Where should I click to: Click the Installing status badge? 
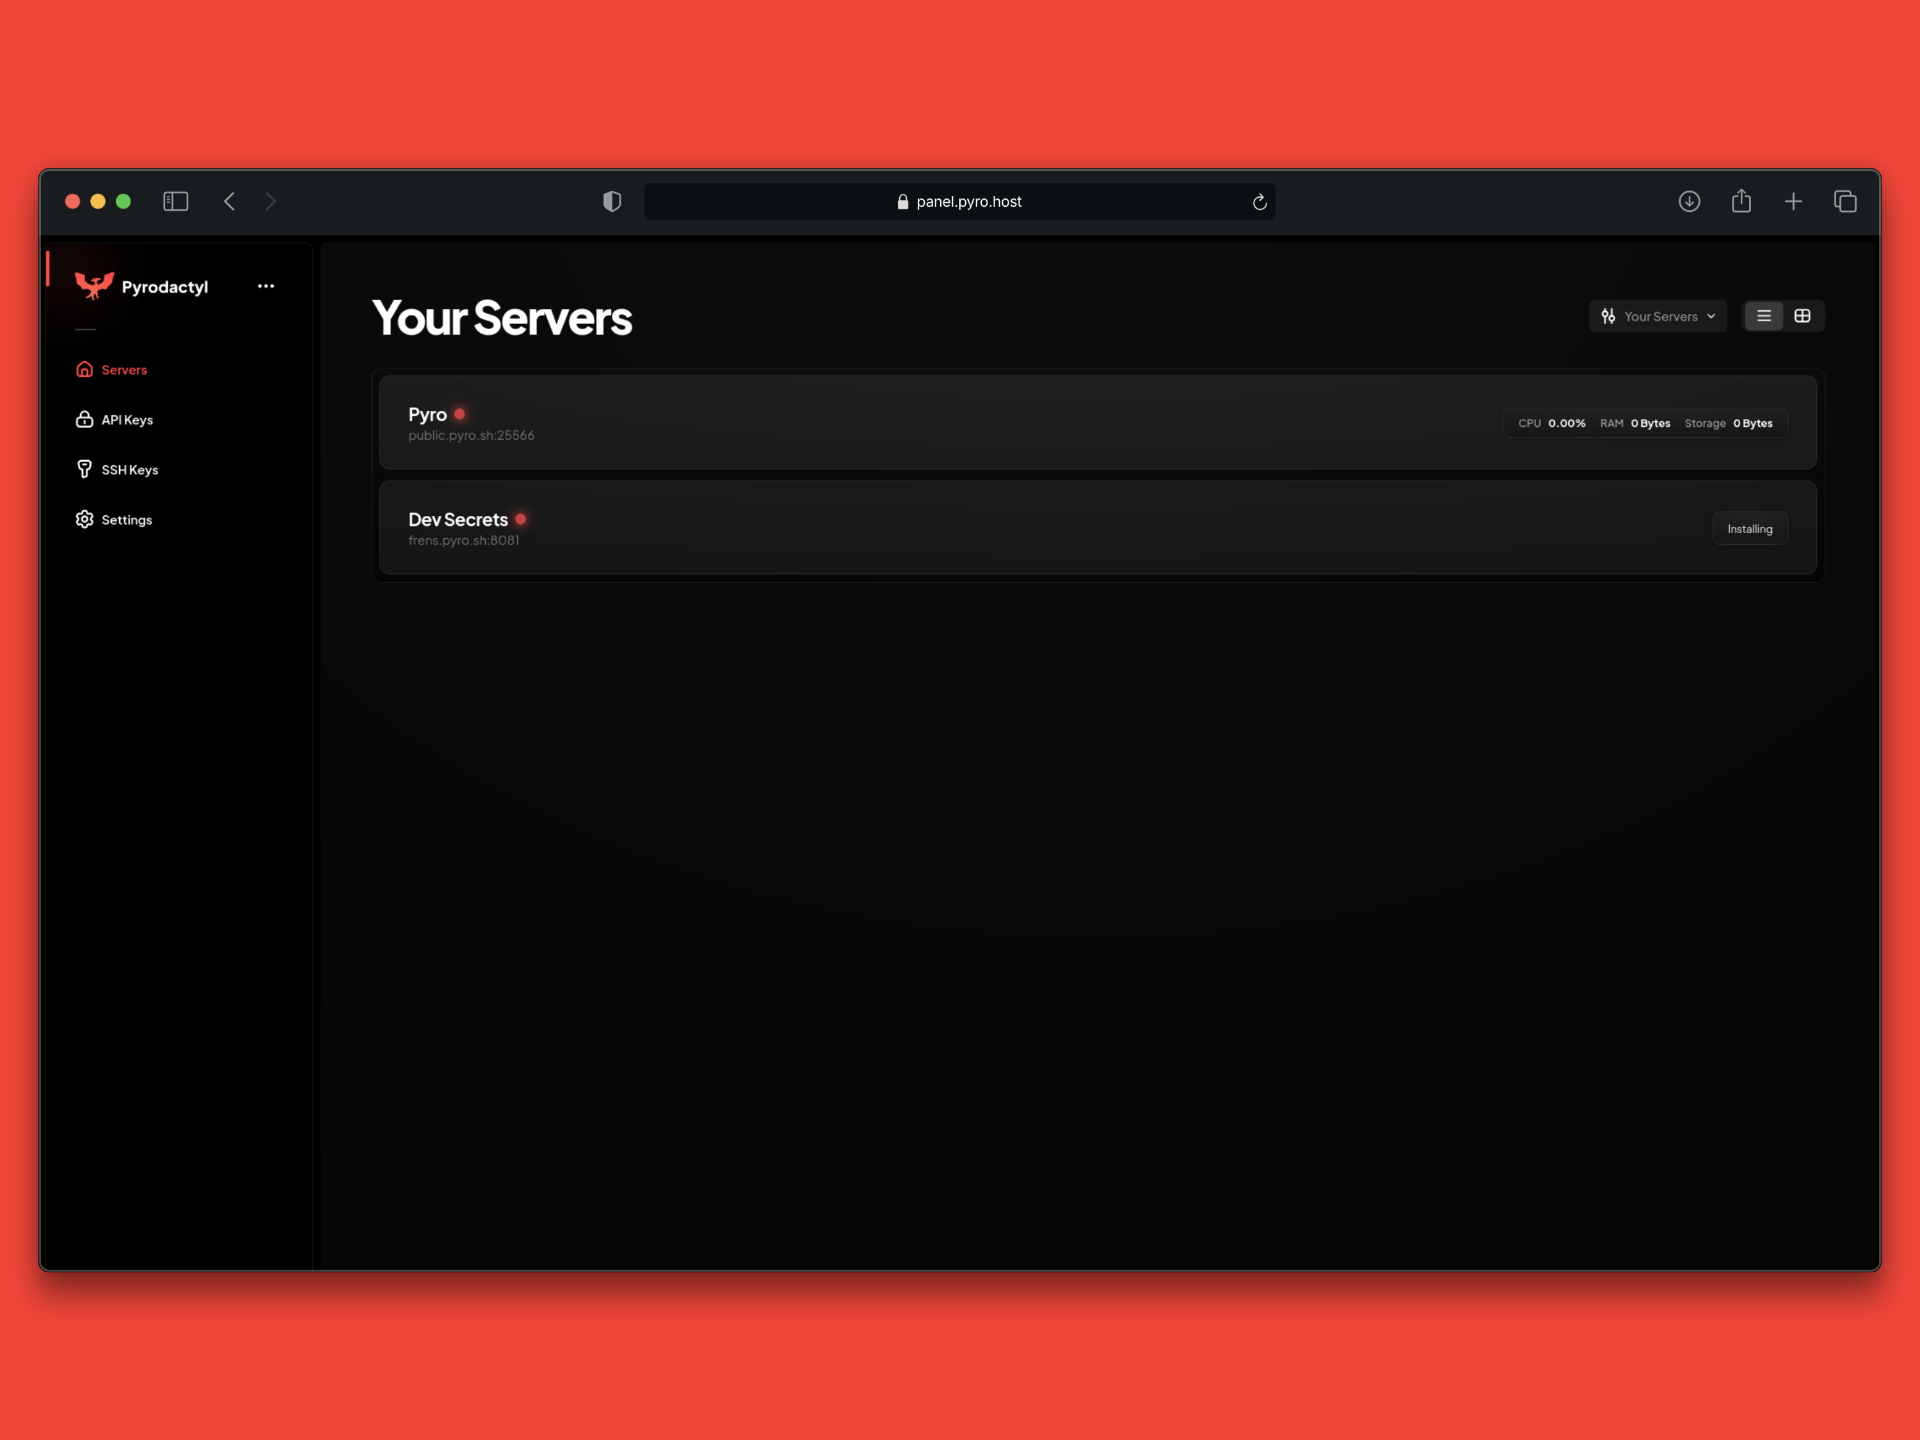pyautogui.click(x=1749, y=529)
